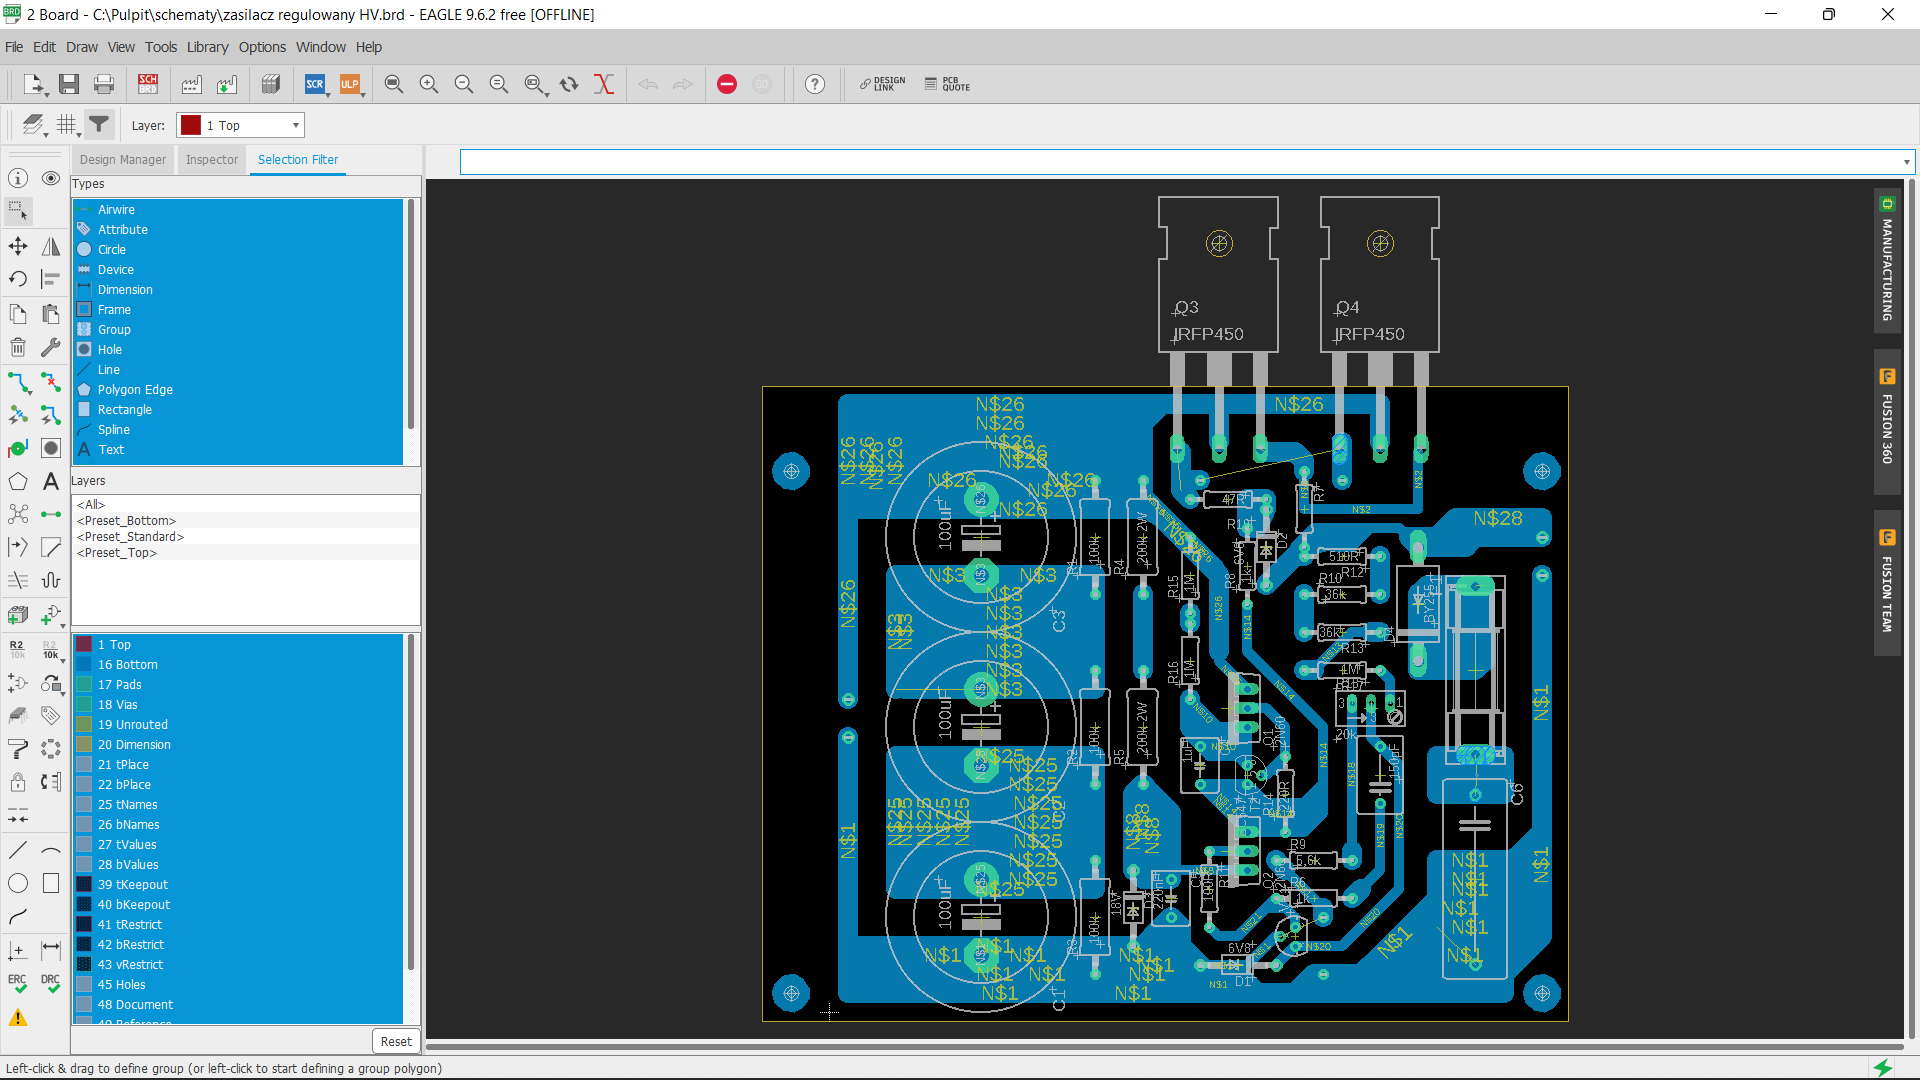1920x1080 pixels.
Task: Open the Library menu
Action: (x=207, y=47)
